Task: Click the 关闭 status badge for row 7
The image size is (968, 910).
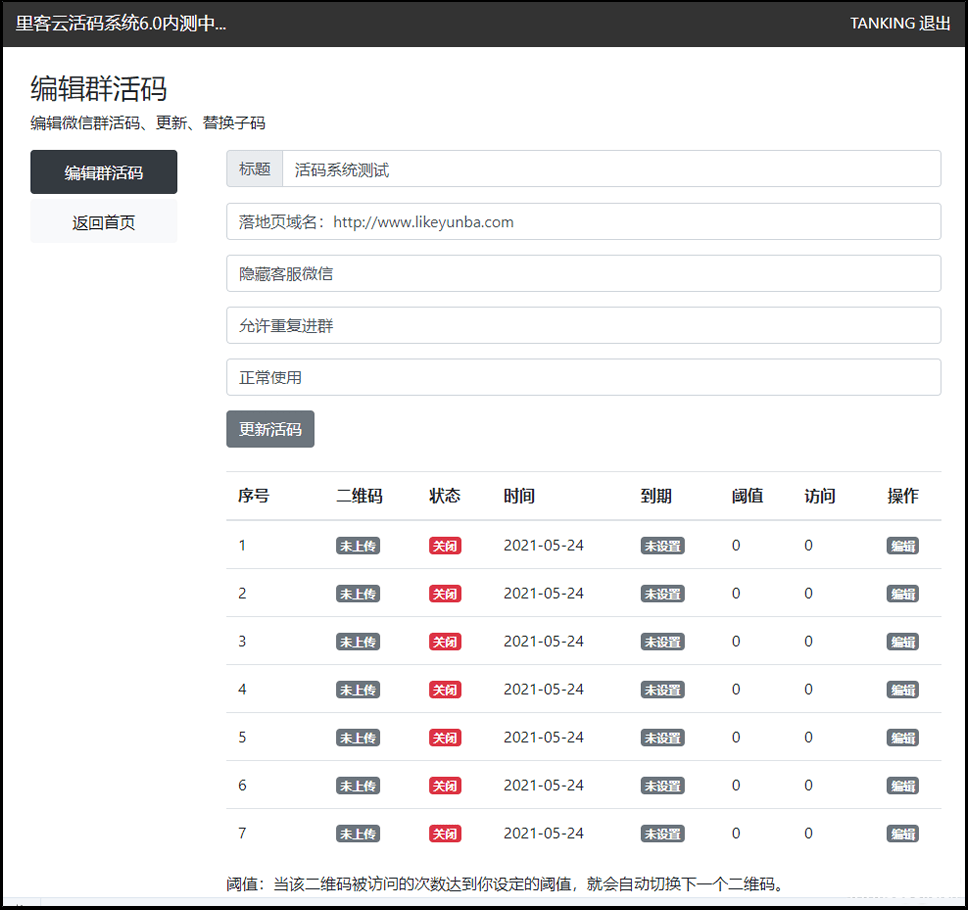Action: [444, 833]
